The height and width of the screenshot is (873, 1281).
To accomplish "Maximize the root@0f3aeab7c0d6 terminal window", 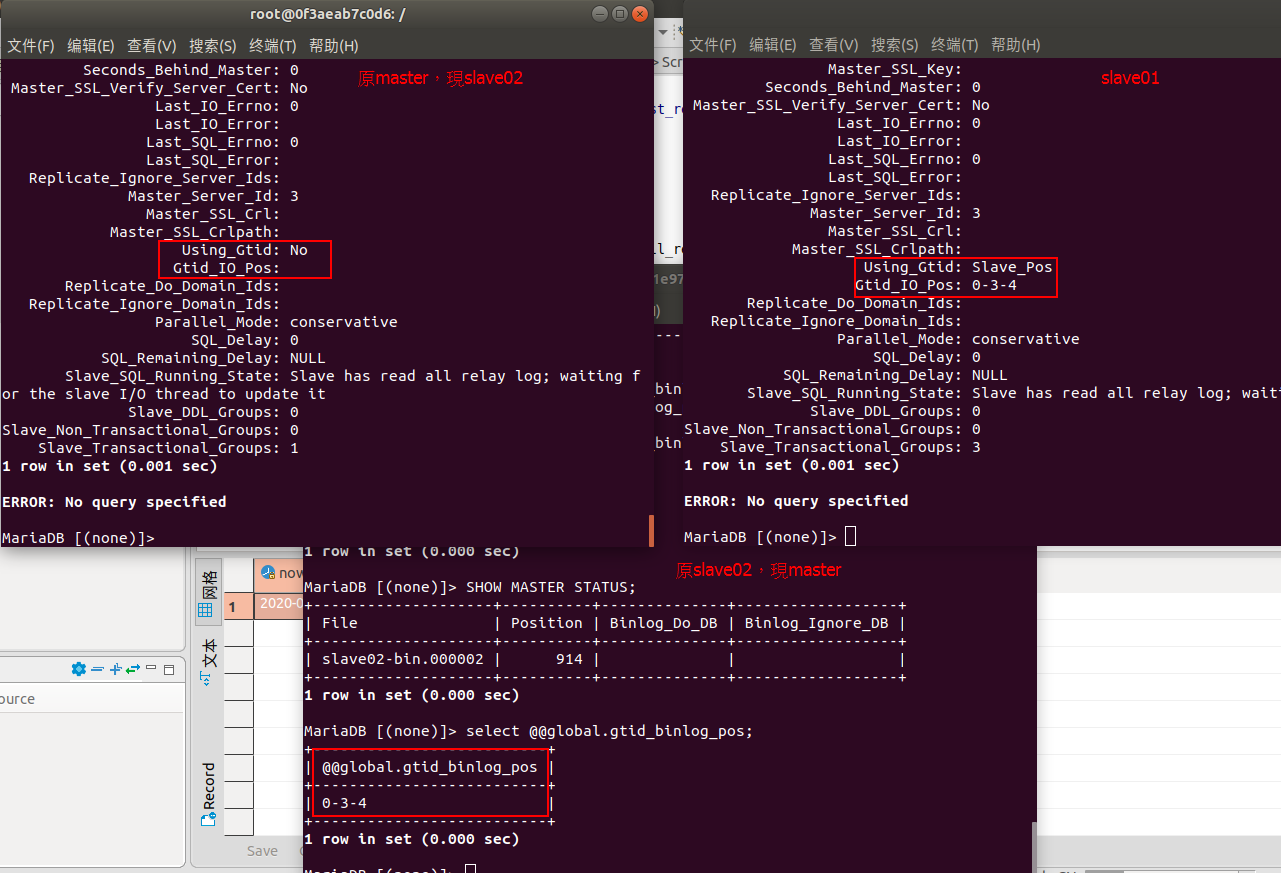I will tap(619, 14).
